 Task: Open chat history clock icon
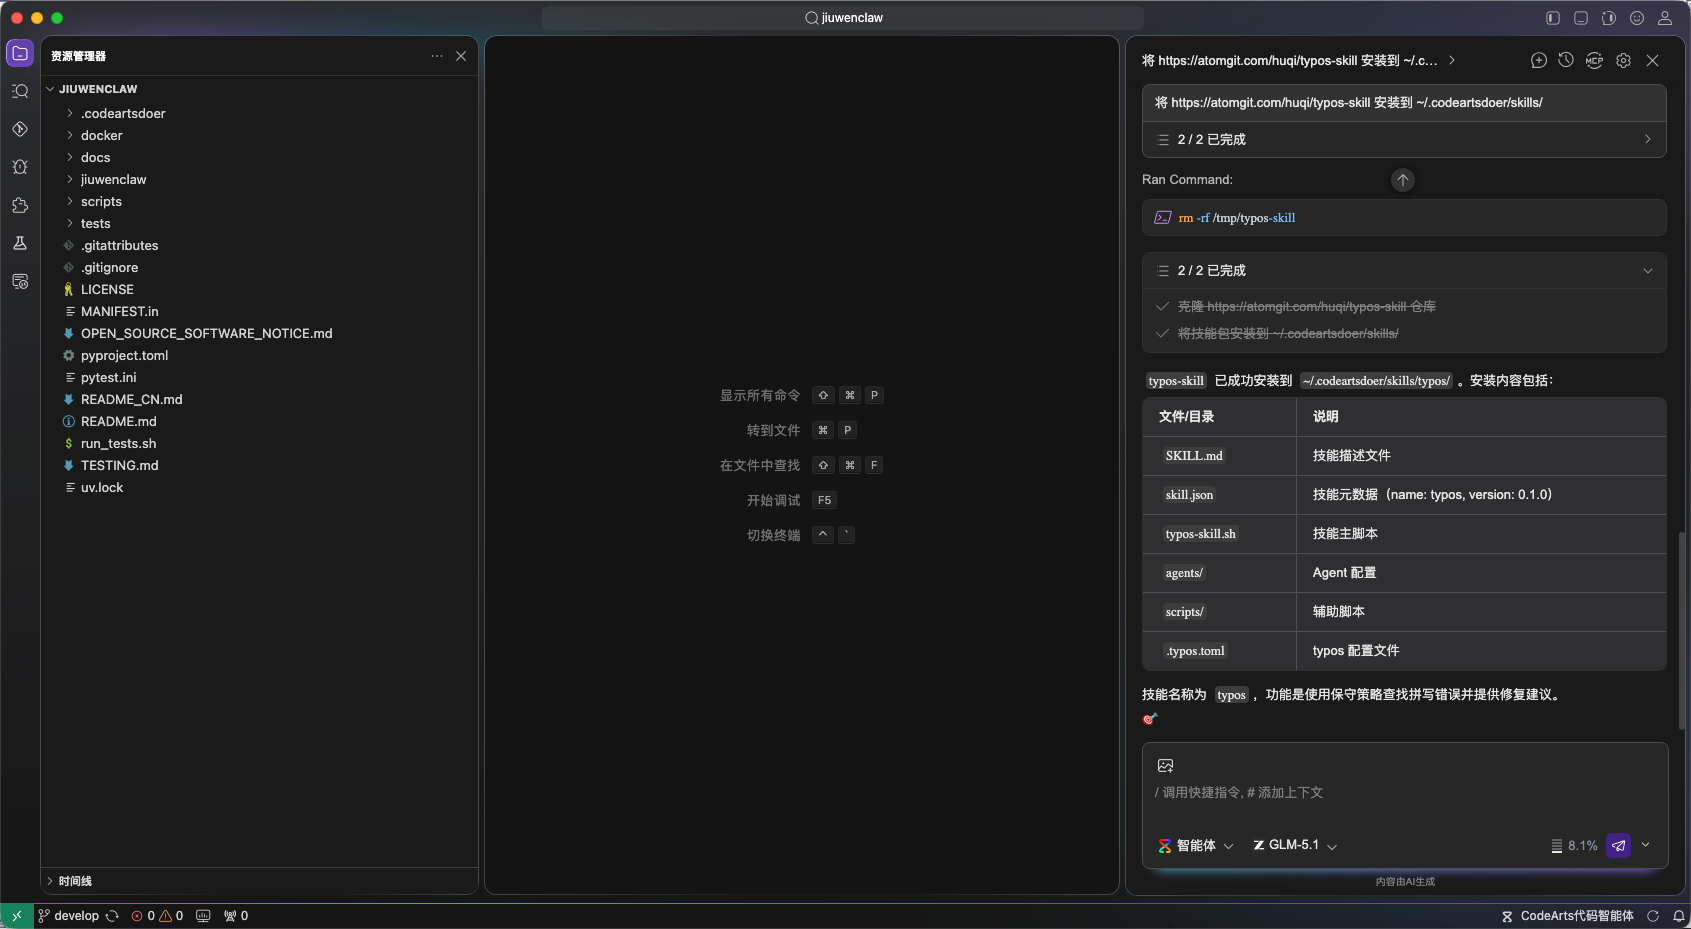tap(1566, 61)
